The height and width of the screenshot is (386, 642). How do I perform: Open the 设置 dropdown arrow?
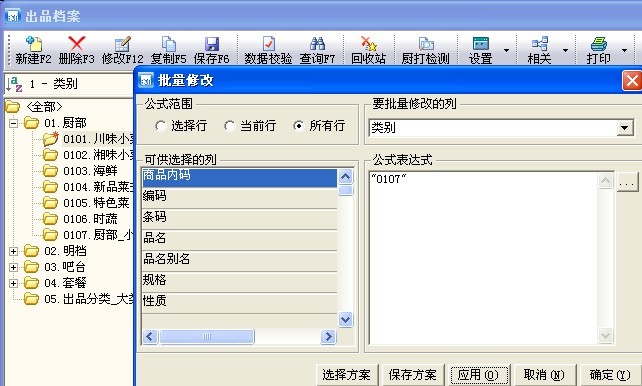click(506, 50)
